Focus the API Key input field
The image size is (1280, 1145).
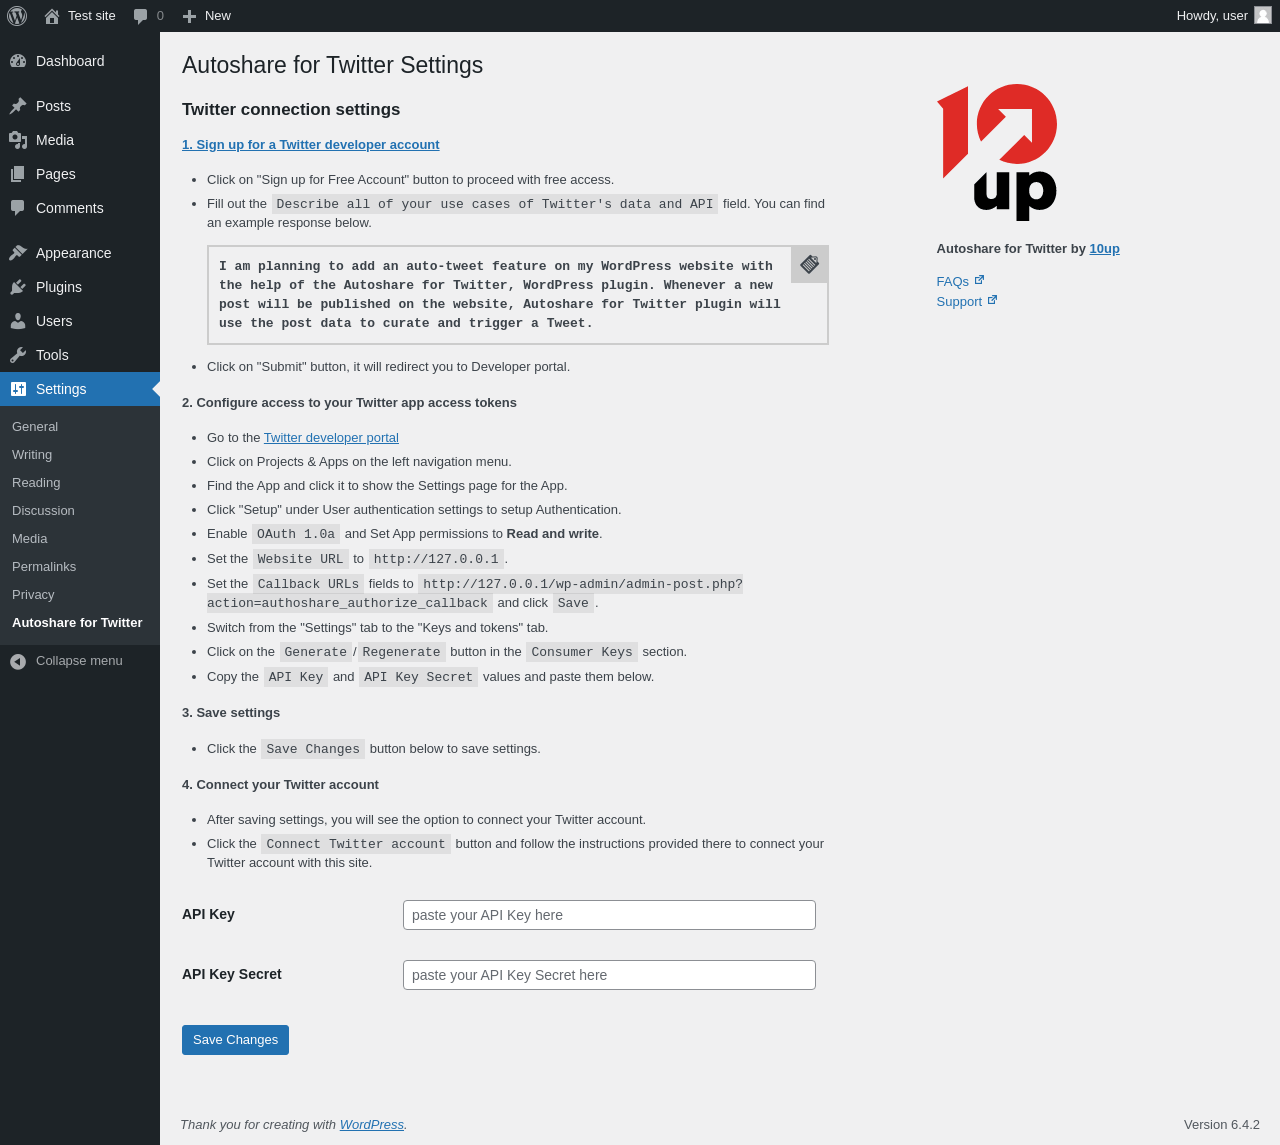tap(609, 915)
